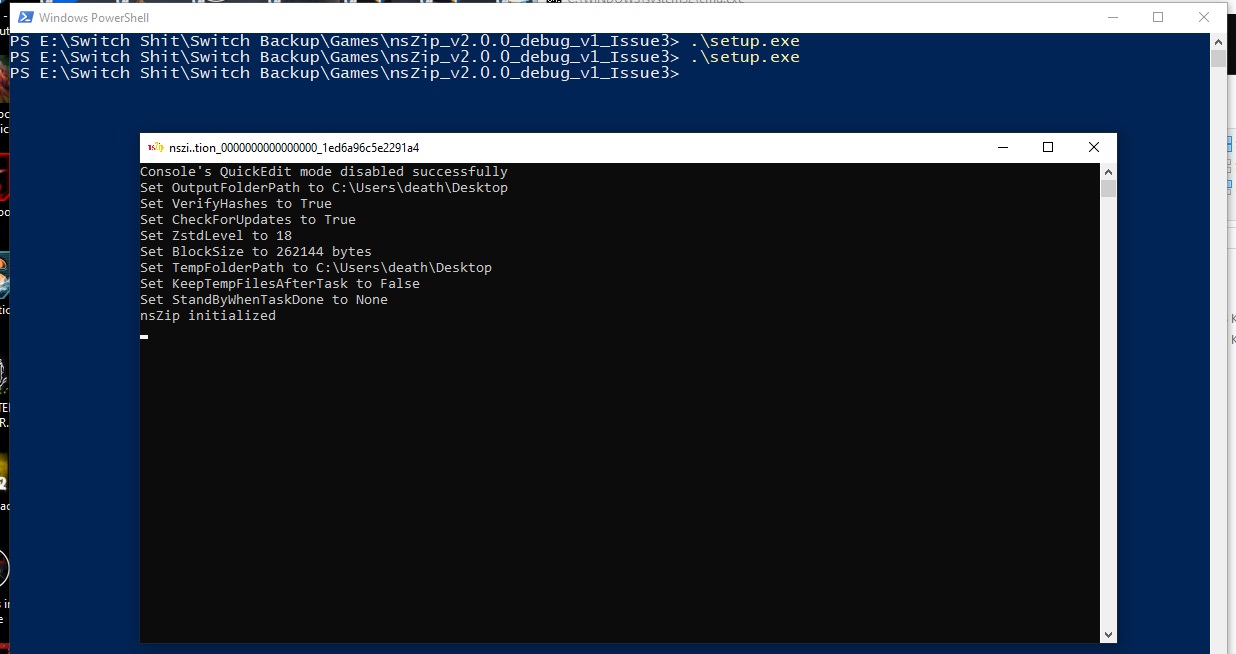Click the blinking cursor in nsZip console
The width and height of the screenshot is (1236, 654).
tap(144, 337)
